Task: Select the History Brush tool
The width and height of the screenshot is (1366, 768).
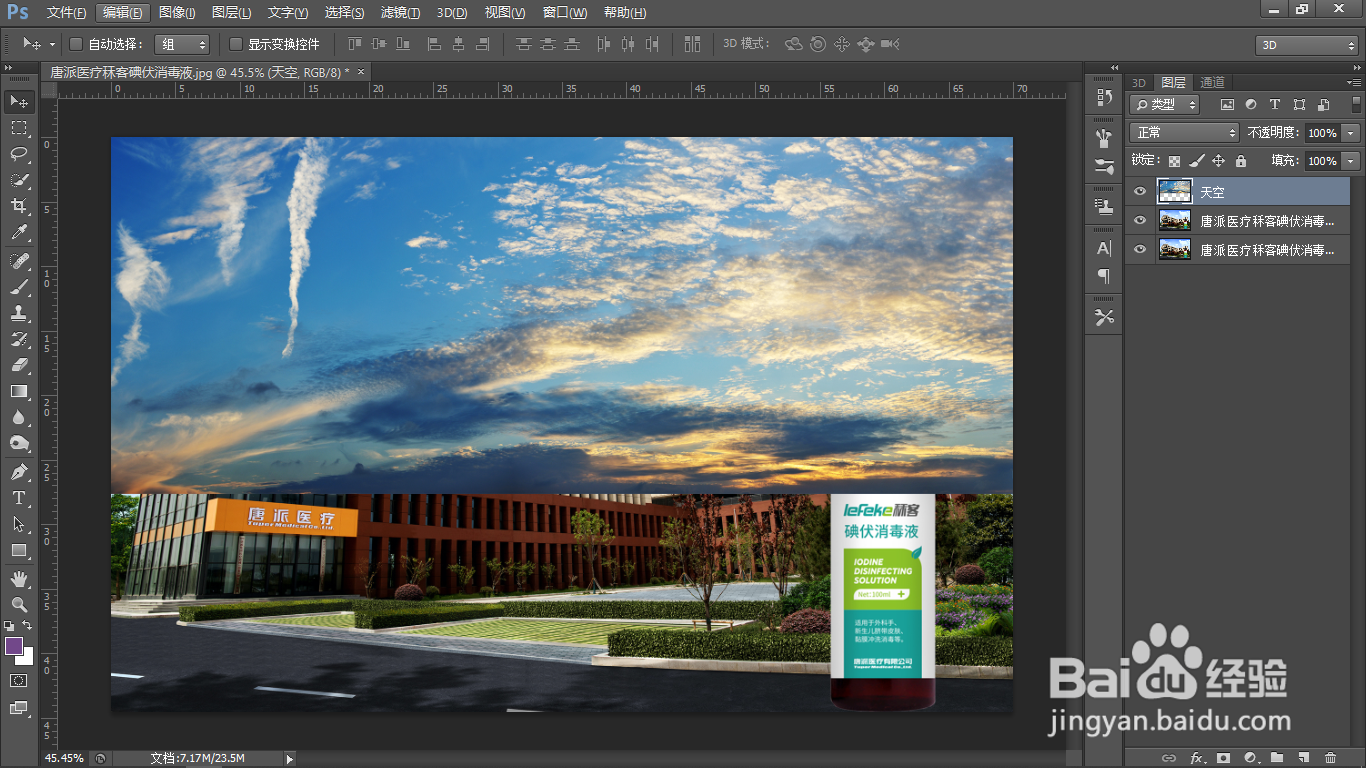Action: tap(19, 339)
